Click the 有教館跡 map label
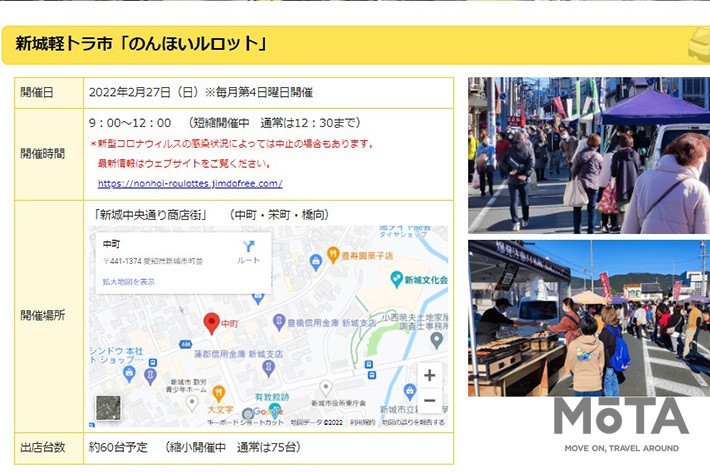This screenshot has width=710, height=473. pyautogui.click(x=272, y=397)
